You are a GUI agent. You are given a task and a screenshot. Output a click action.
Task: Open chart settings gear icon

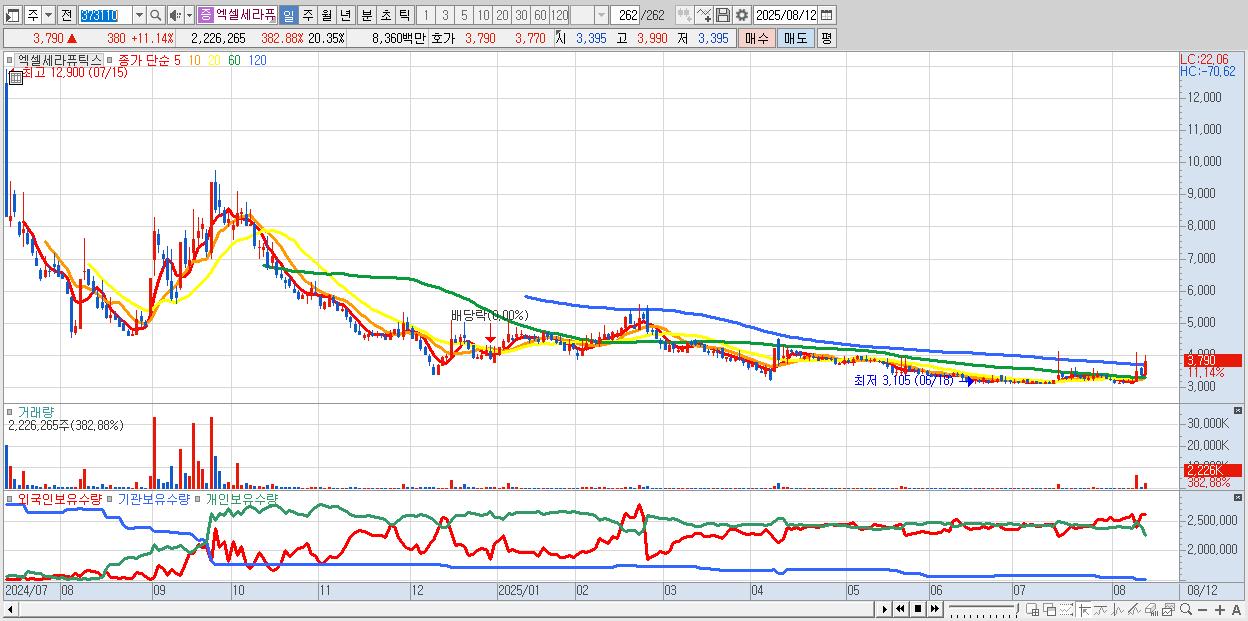coord(742,15)
